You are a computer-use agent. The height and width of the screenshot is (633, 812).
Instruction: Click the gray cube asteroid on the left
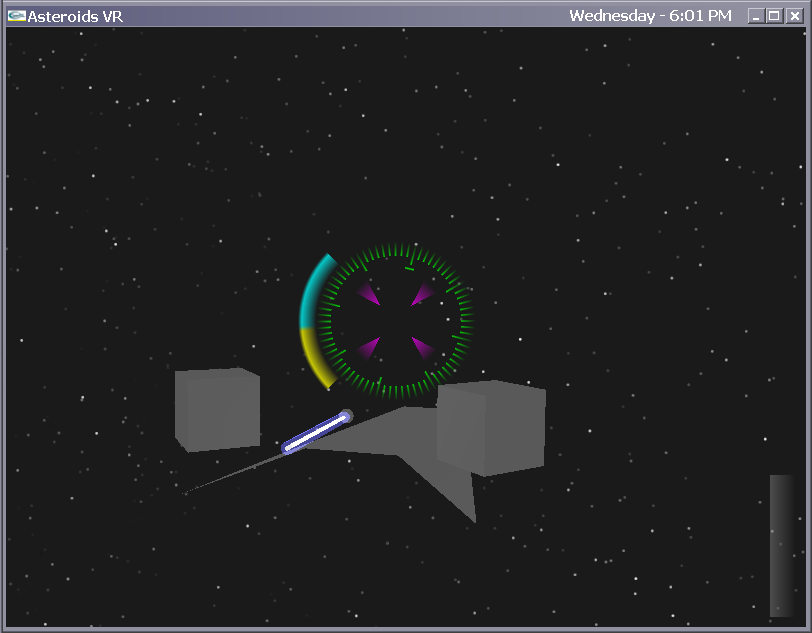tap(217, 410)
